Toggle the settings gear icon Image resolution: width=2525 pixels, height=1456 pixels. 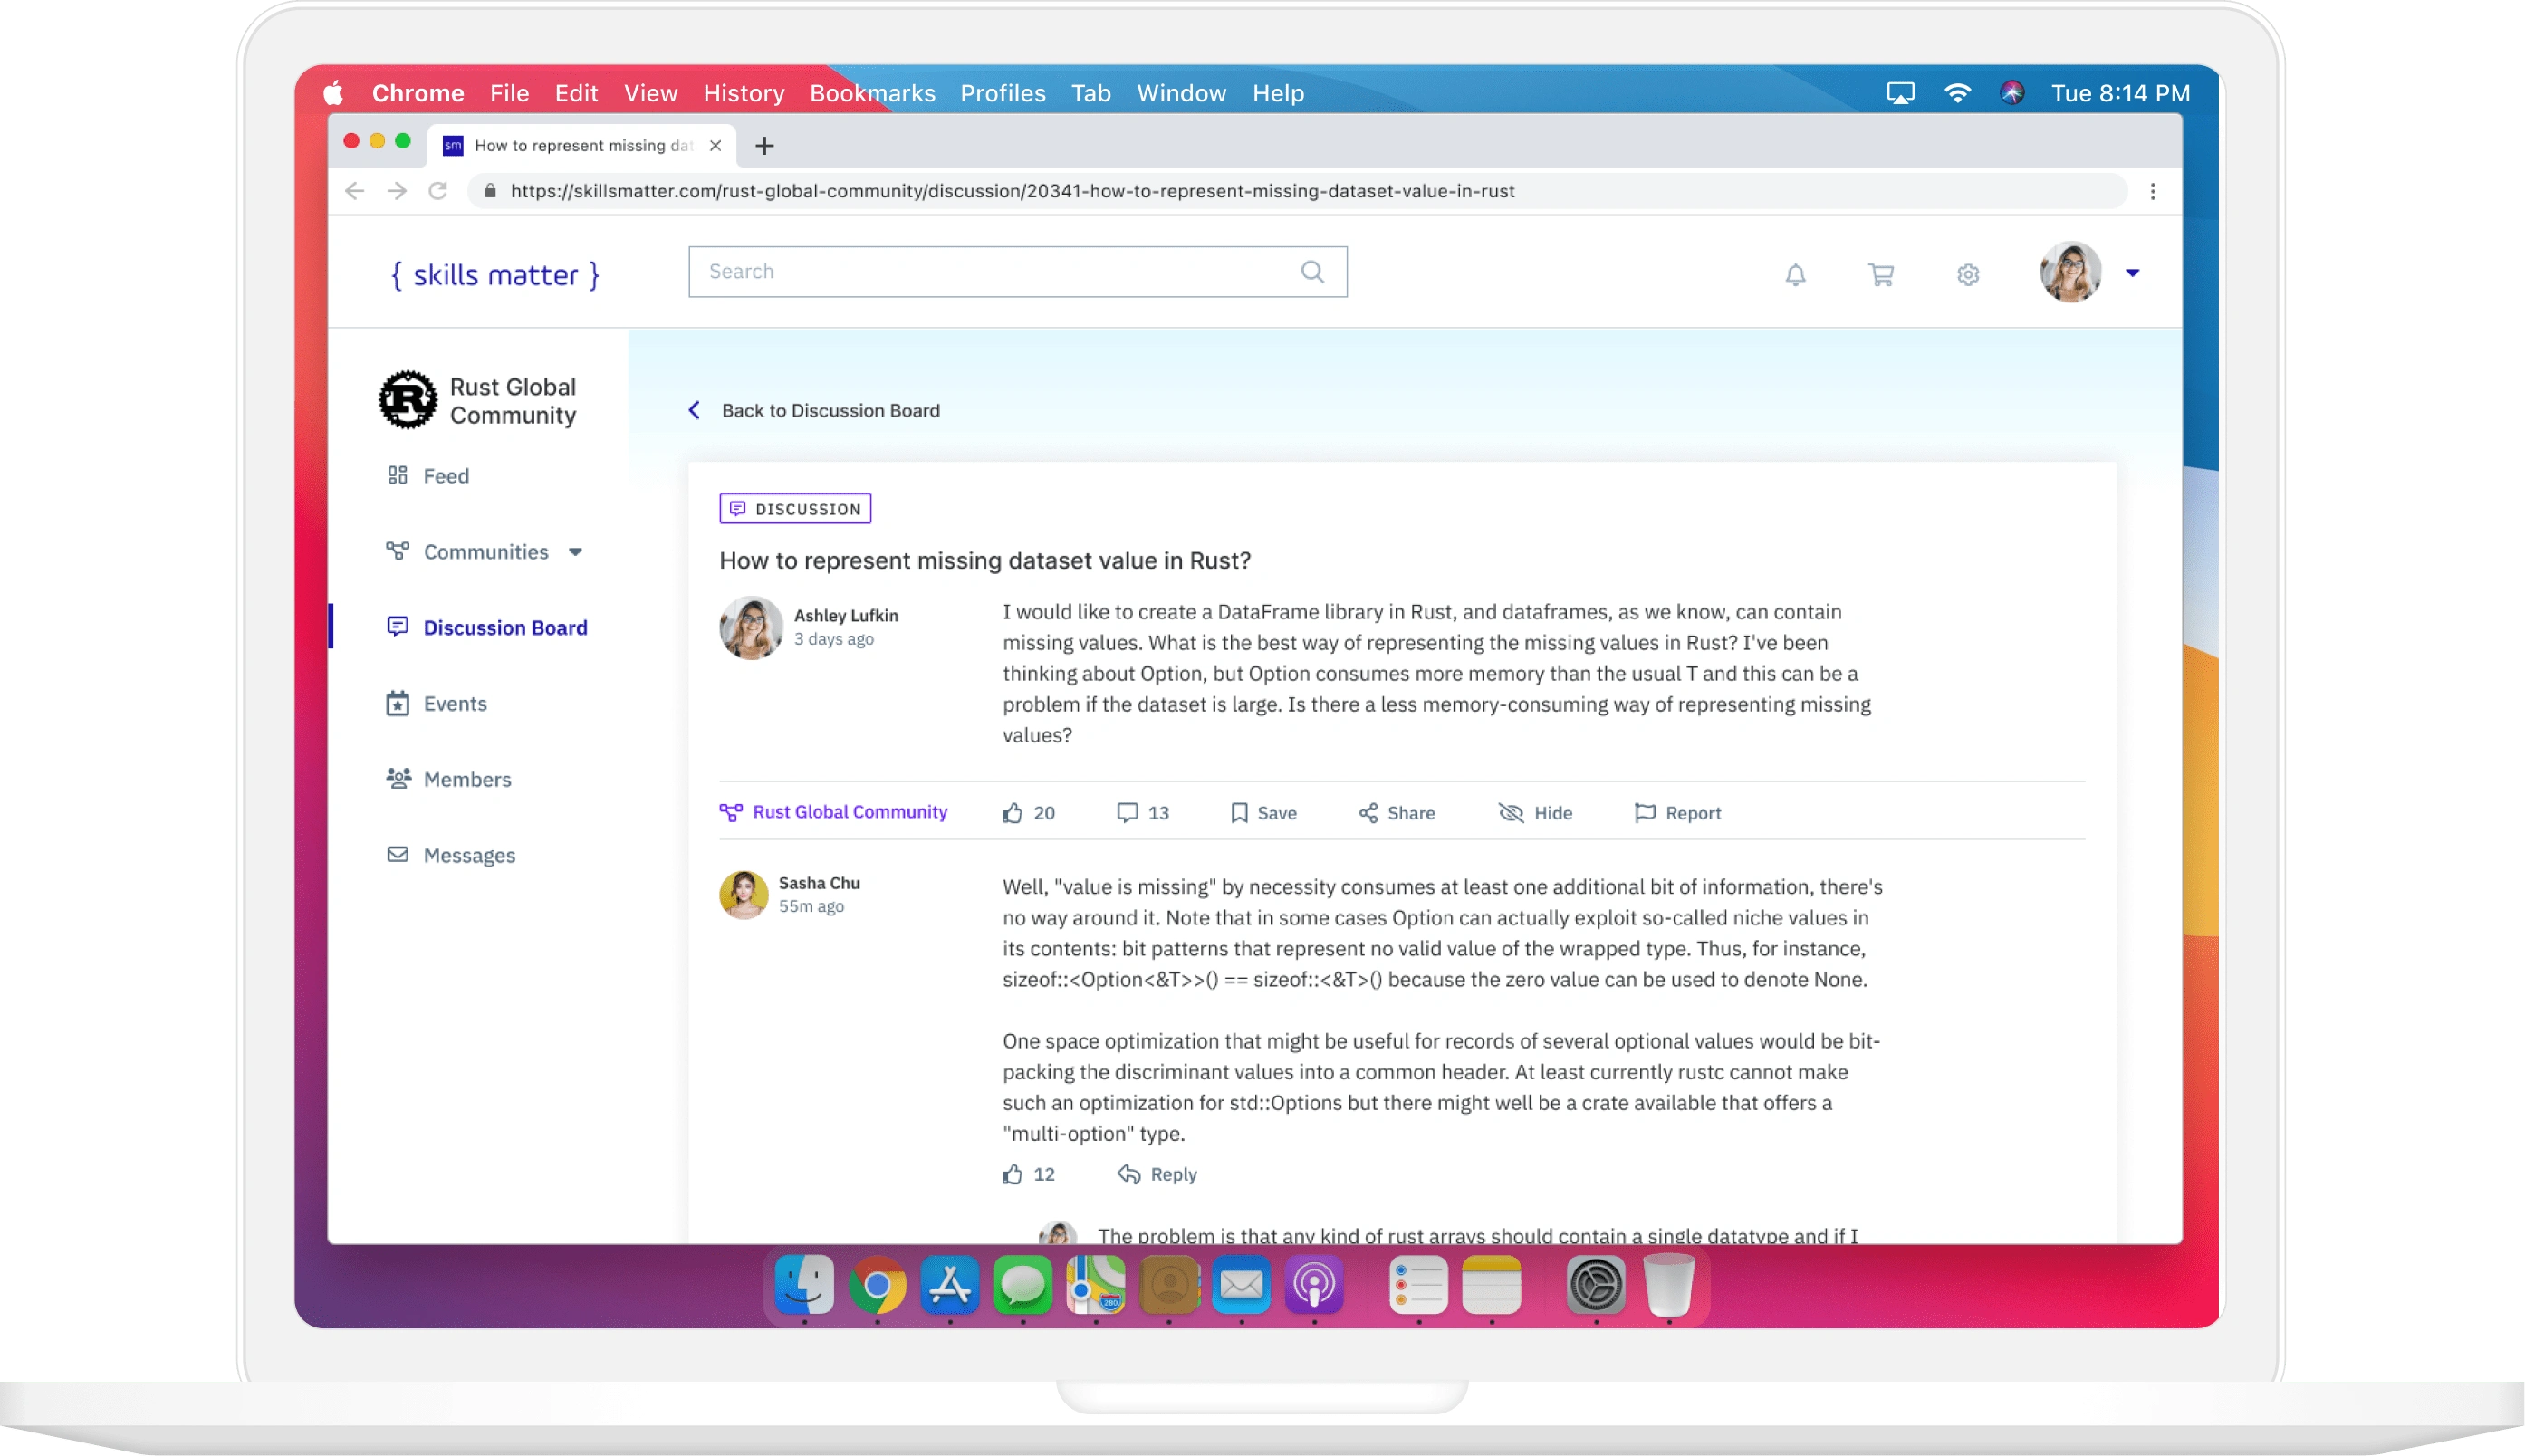[x=1968, y=273]
